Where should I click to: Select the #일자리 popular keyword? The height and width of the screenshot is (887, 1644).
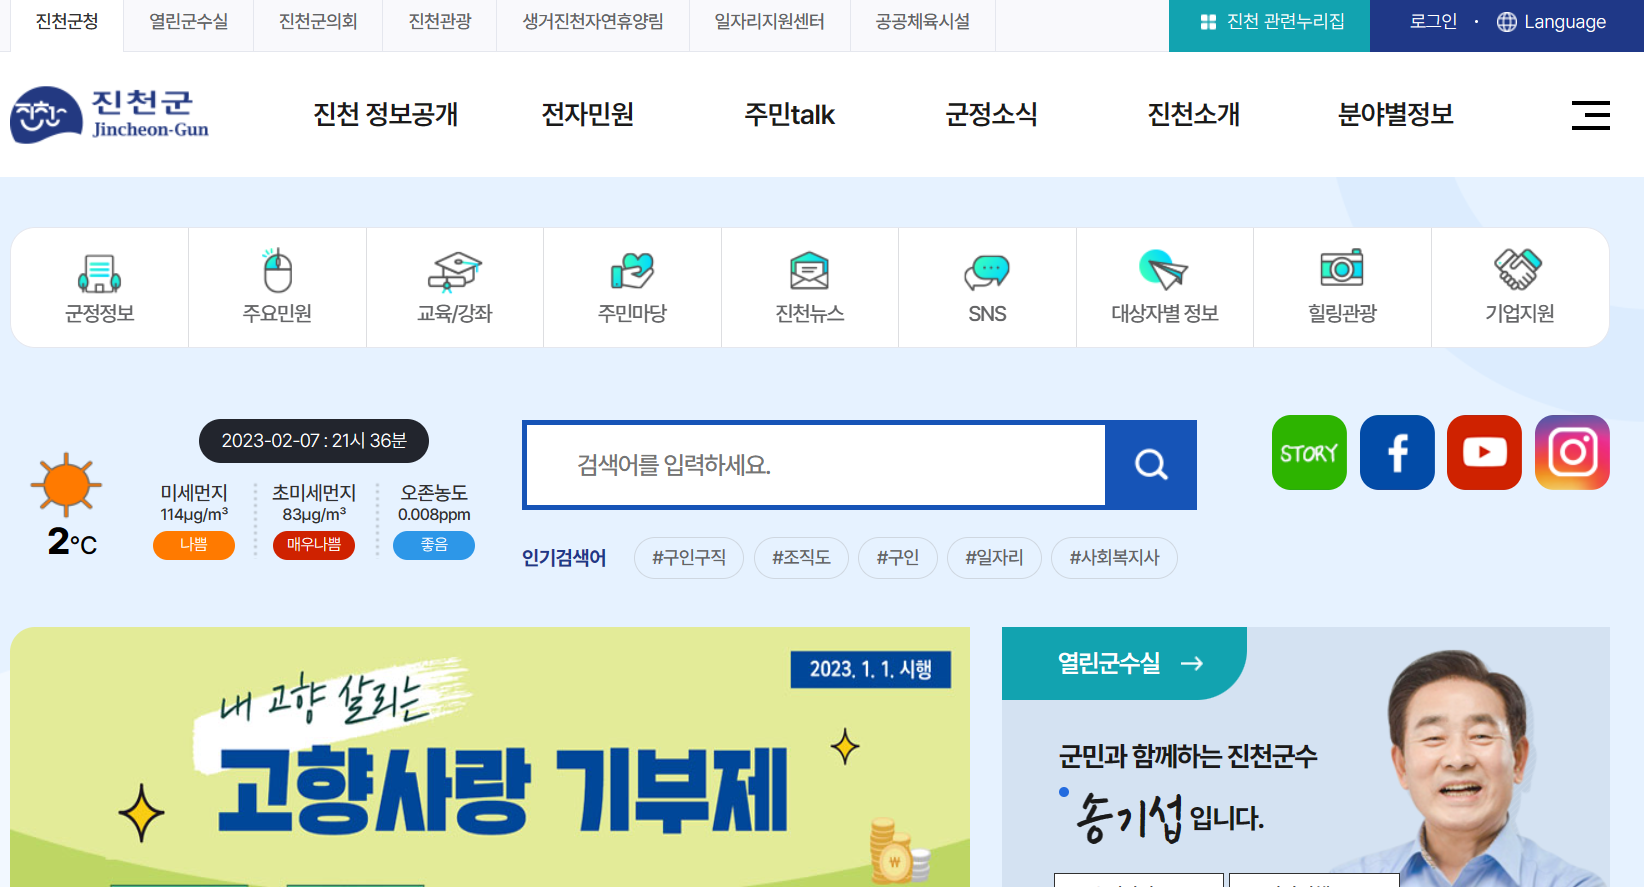(994, 558)
